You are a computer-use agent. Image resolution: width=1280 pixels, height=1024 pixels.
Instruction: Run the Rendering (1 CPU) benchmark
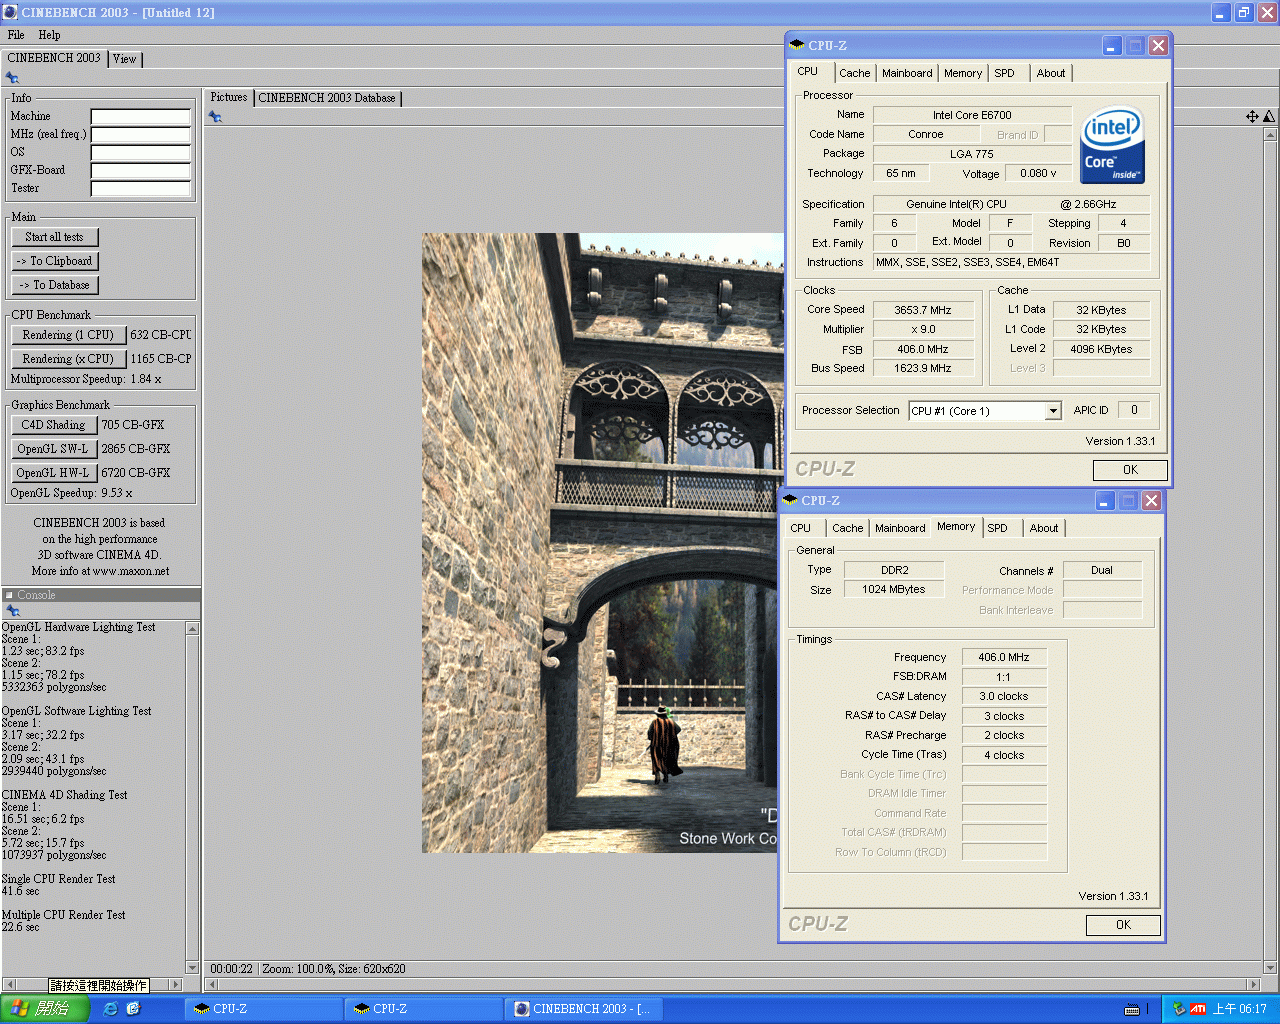[x=68, y=335]
